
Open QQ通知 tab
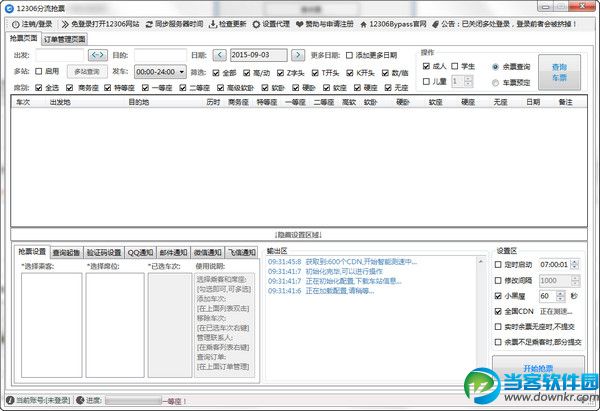[x=140, y=253]
